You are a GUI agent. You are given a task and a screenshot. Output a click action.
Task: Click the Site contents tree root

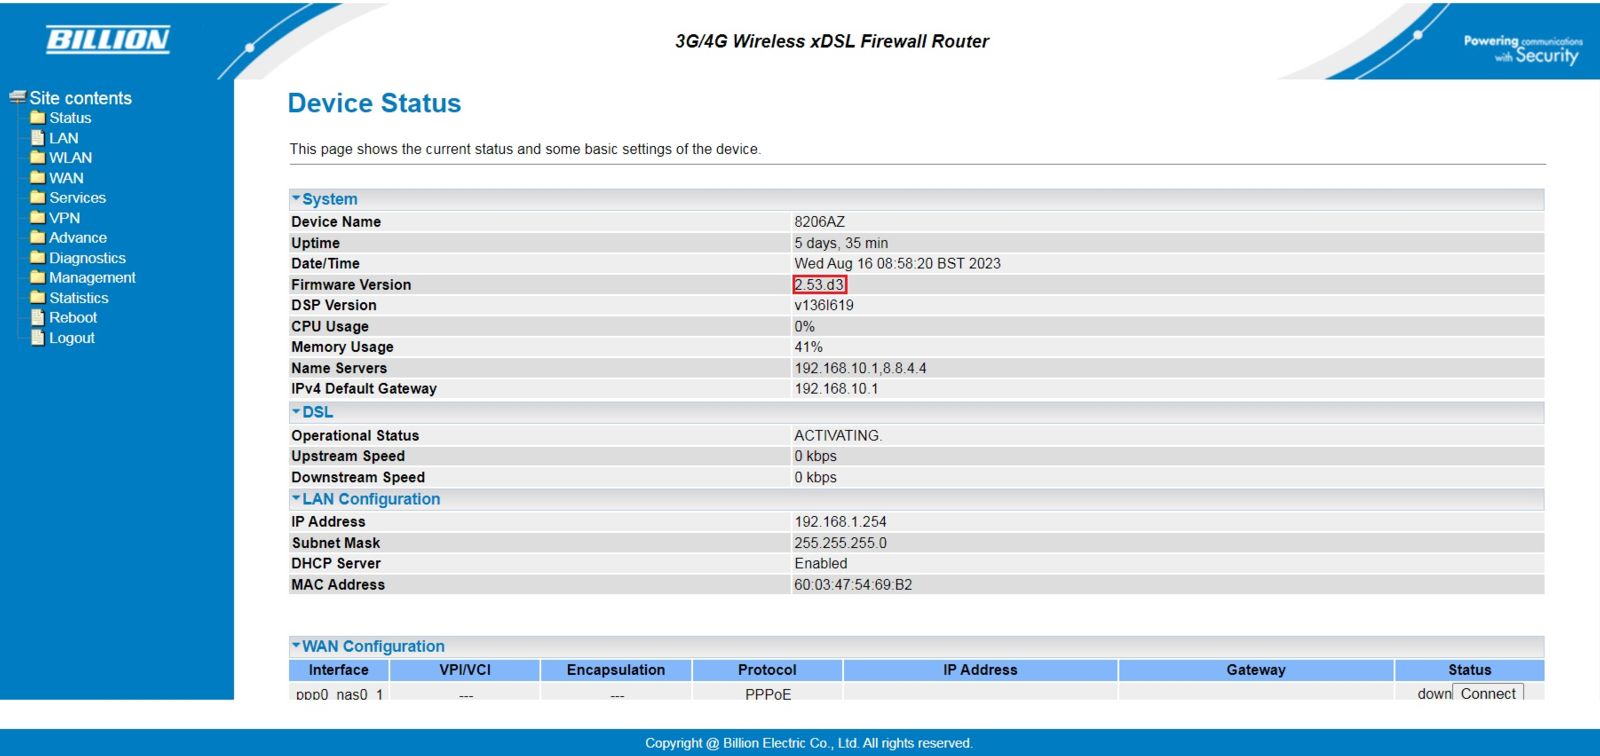tap(80, 98)
